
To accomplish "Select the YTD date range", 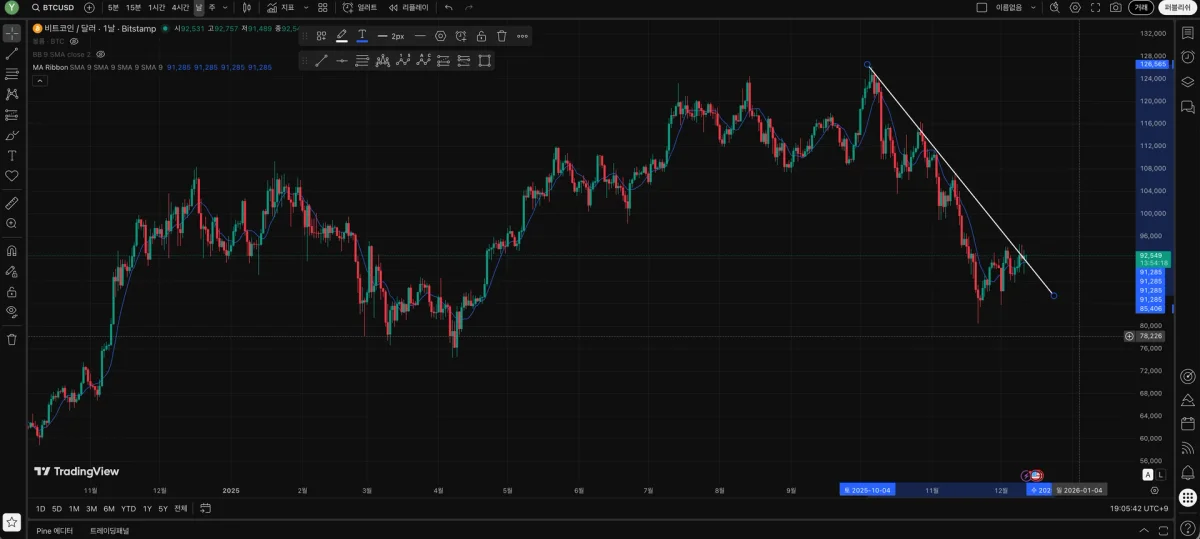I will click(129, 508).
